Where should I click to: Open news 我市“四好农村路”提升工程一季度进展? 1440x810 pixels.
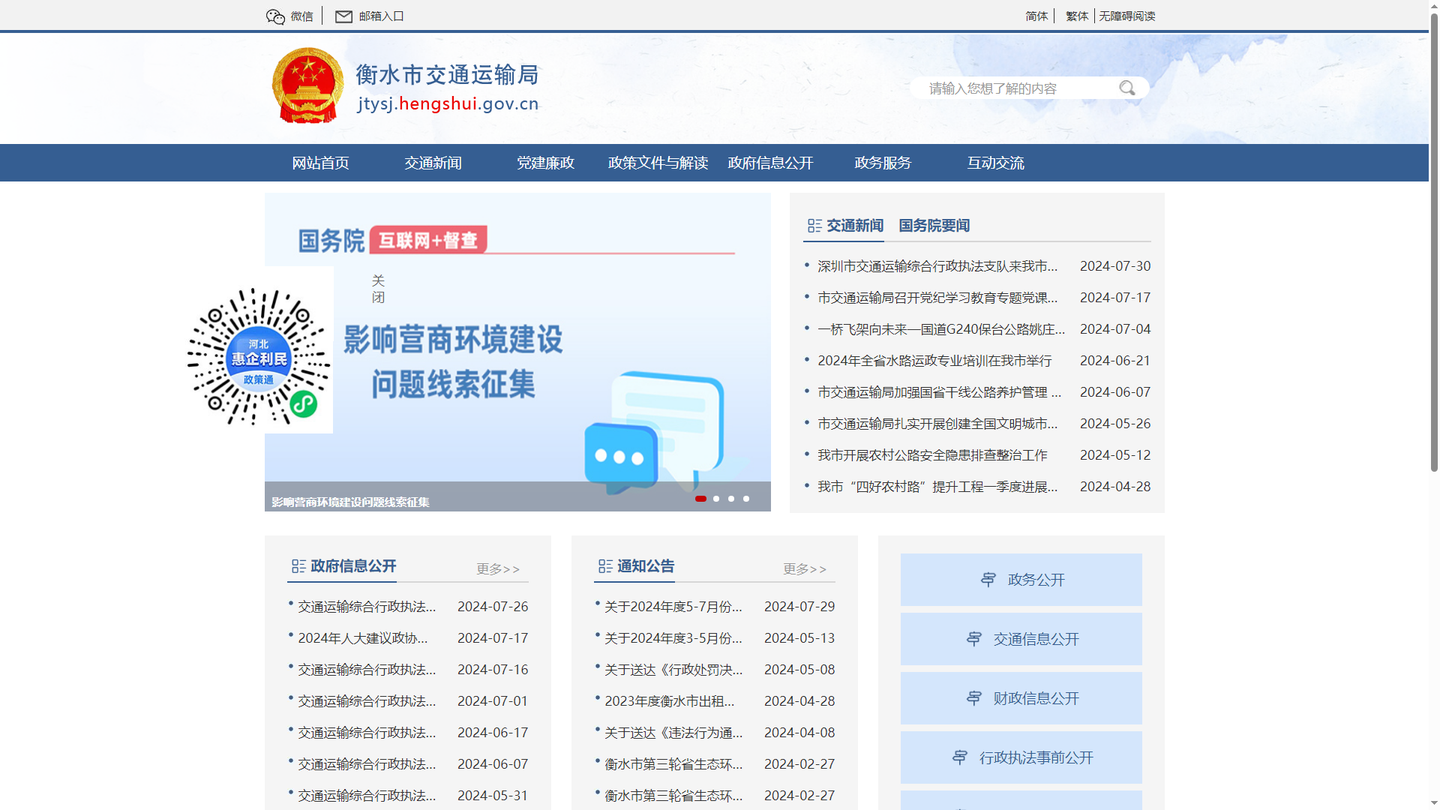[937, 487]
